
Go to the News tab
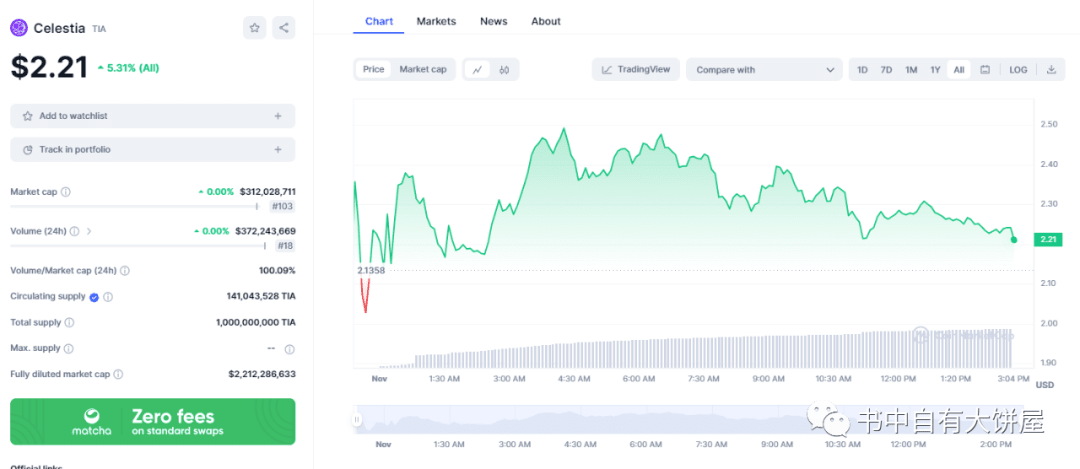(493, 21)
